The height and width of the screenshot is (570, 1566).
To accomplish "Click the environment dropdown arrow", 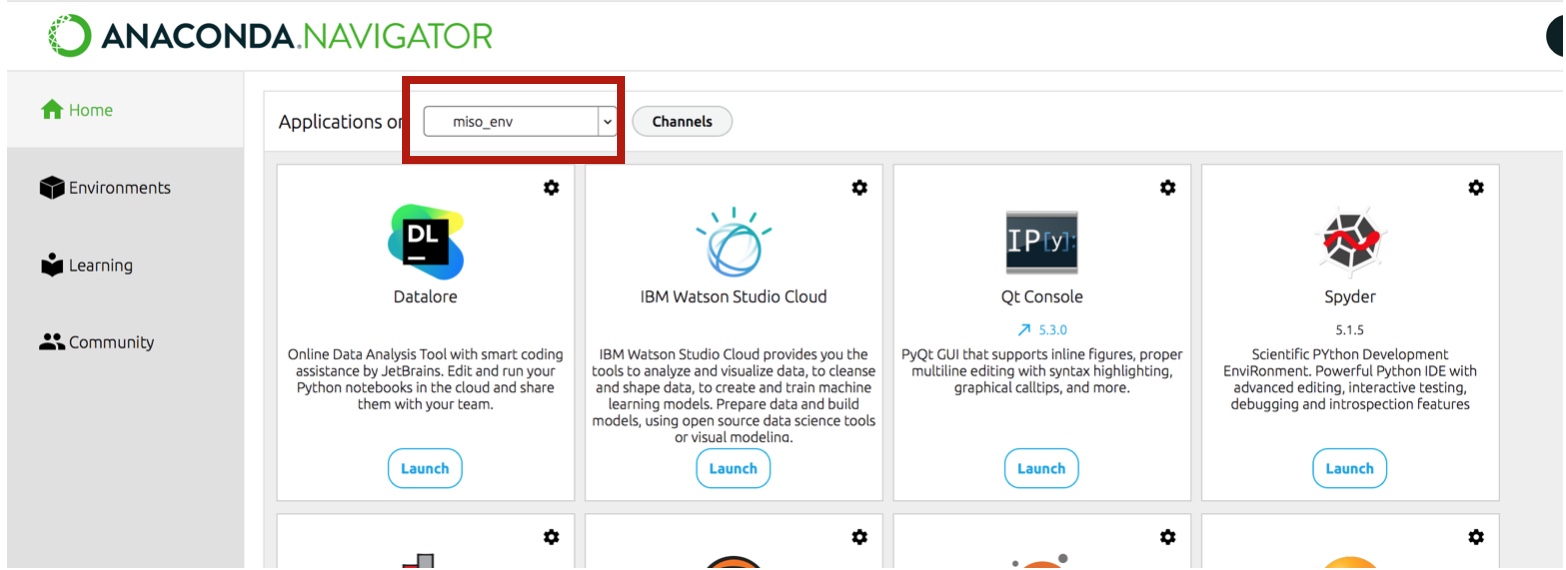I will 606,122.
